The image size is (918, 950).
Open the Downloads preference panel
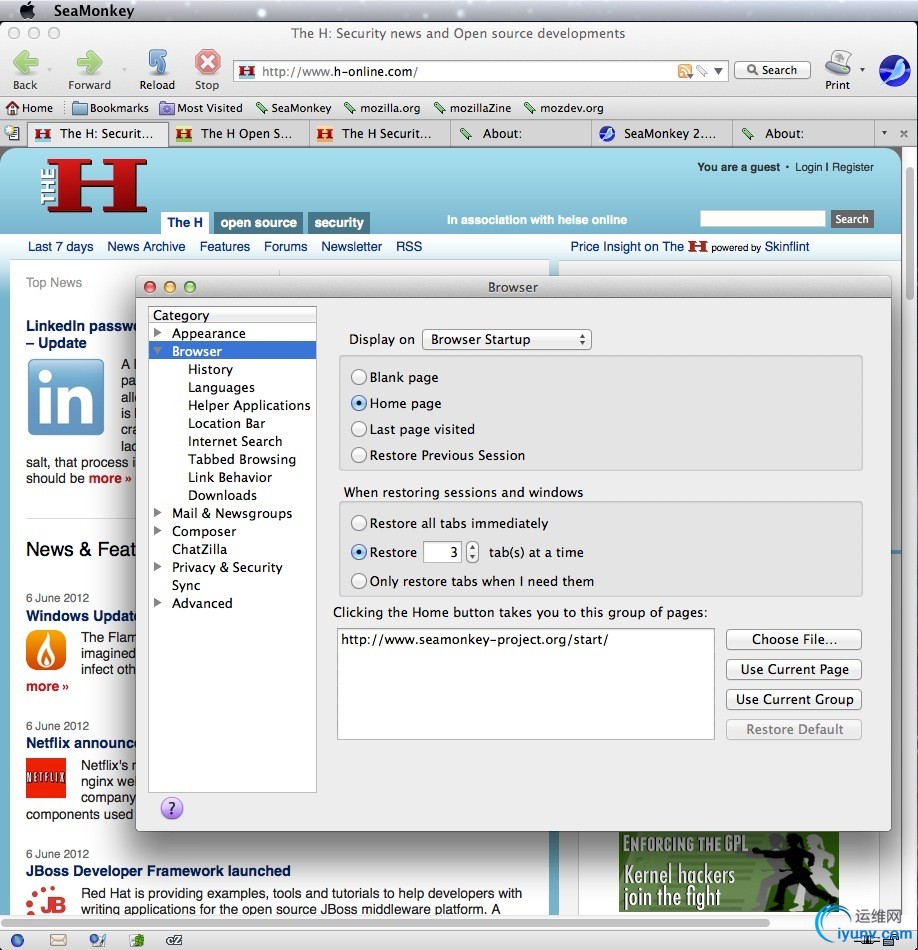pyautogui.click(x=222, y=495)
